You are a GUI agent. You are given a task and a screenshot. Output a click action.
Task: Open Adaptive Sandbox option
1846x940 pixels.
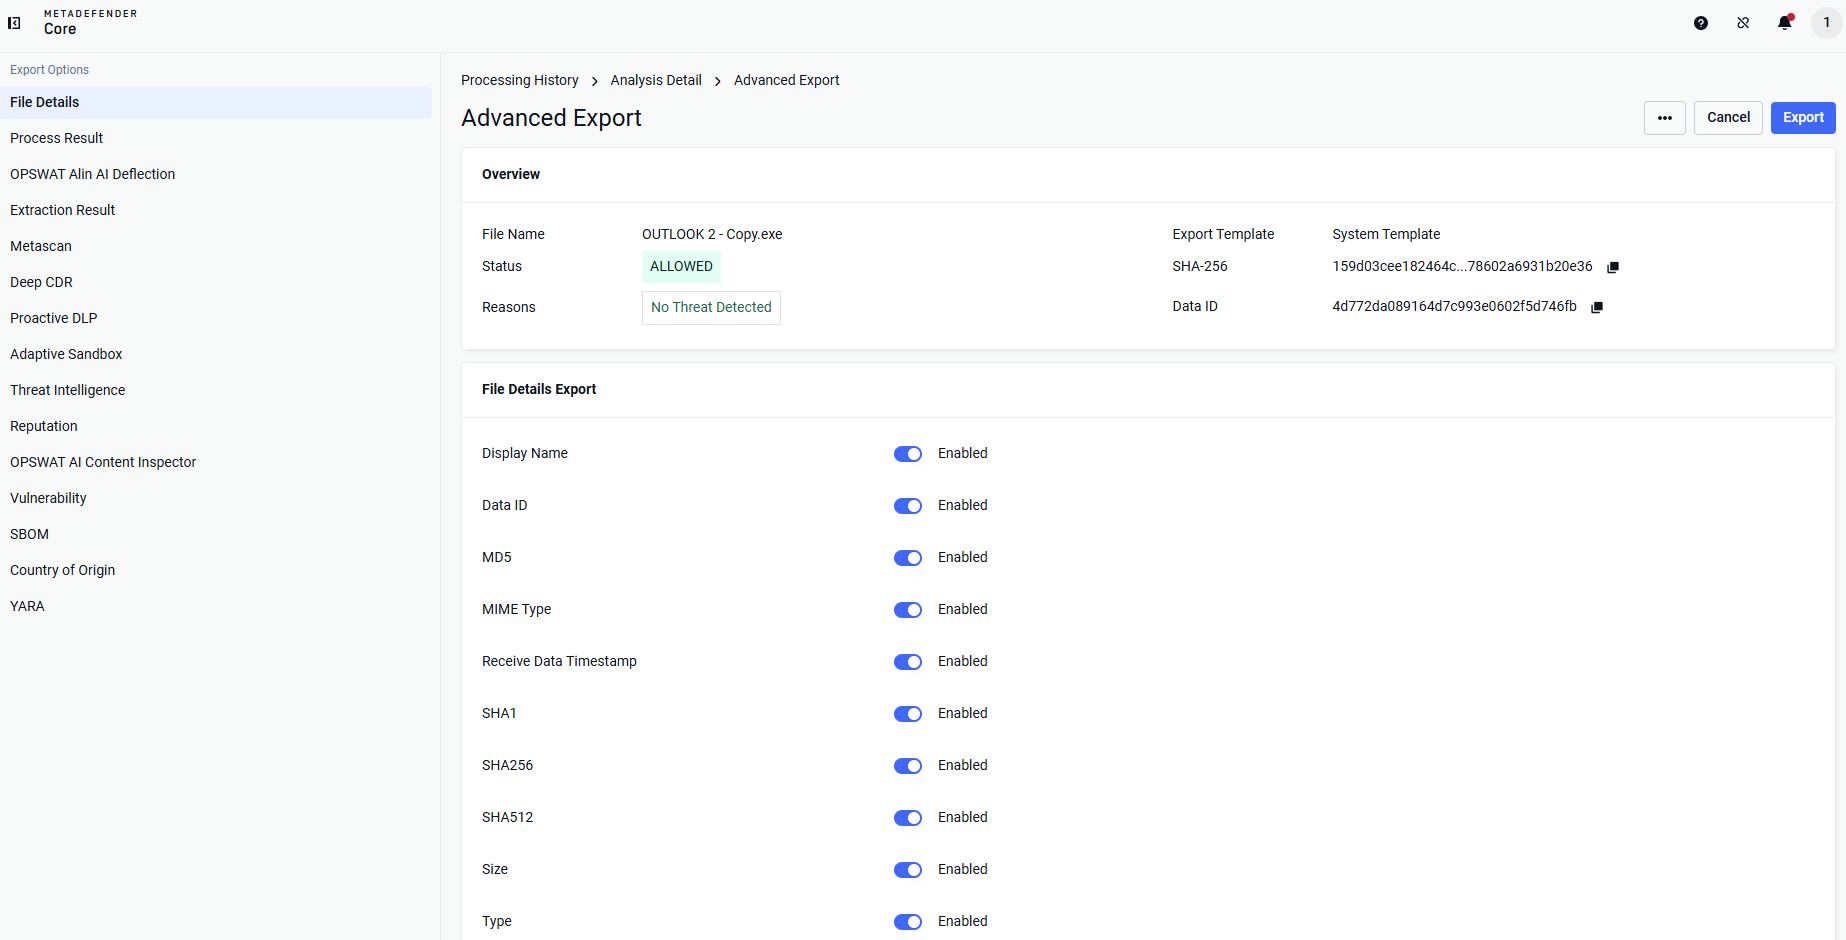pyautogui.click(x=216, y=355)
